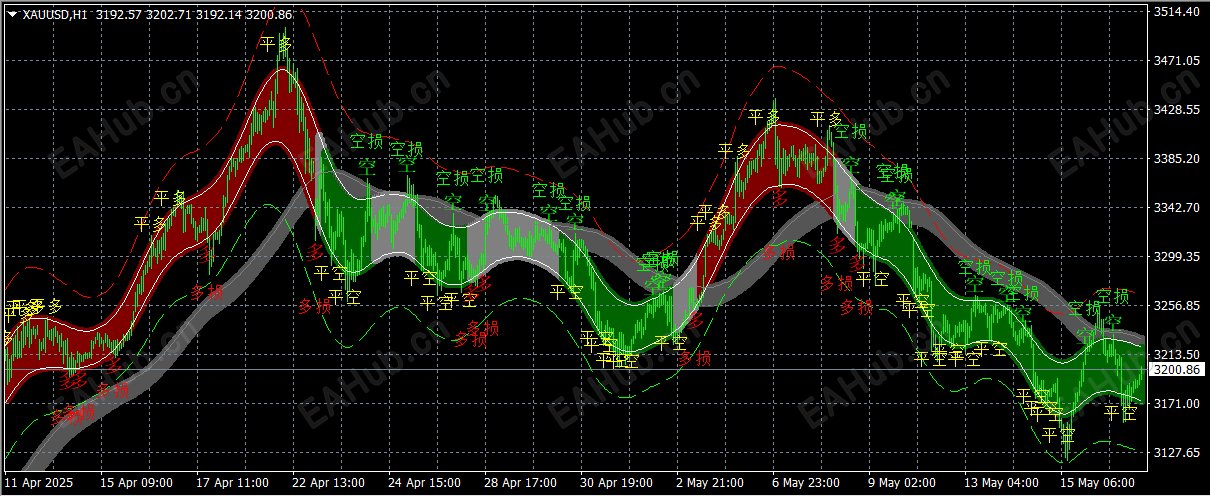Click price axis label 3385.20

[1177, 159]
